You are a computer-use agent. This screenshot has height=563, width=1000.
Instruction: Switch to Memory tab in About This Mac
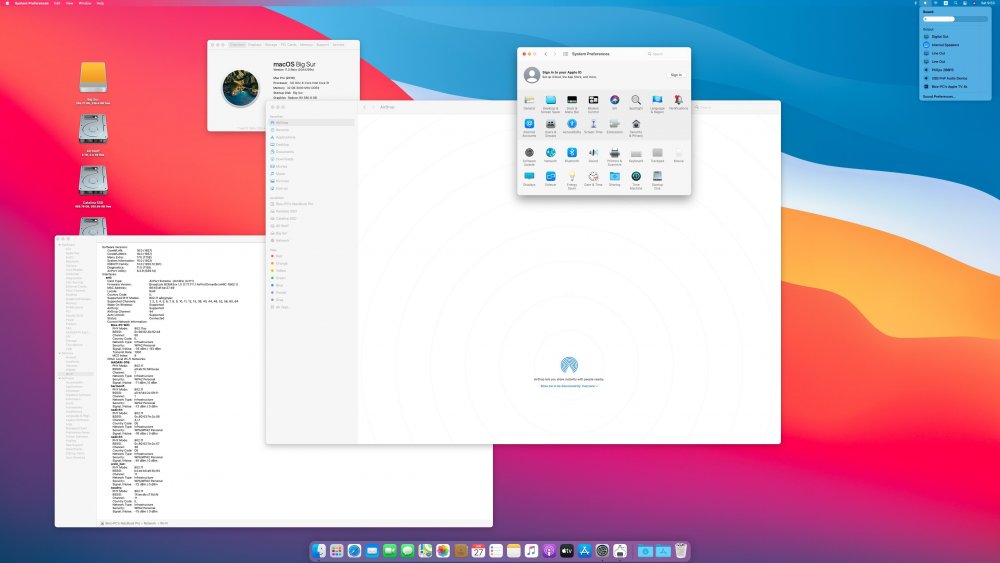tap(306, 45)
